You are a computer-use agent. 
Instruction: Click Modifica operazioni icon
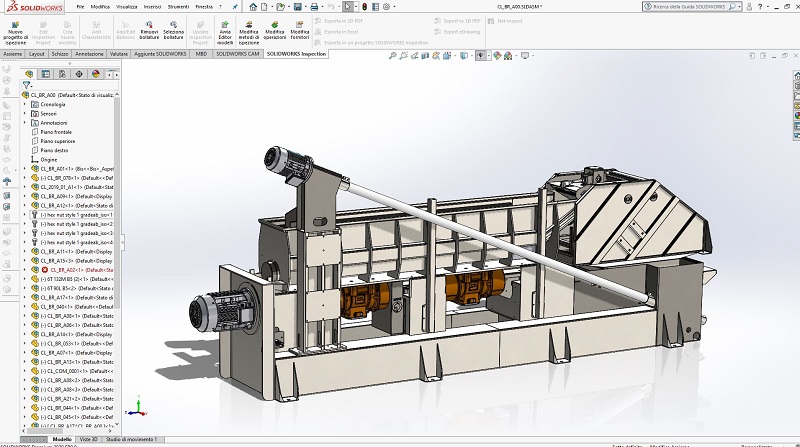(x=275, y=23)
